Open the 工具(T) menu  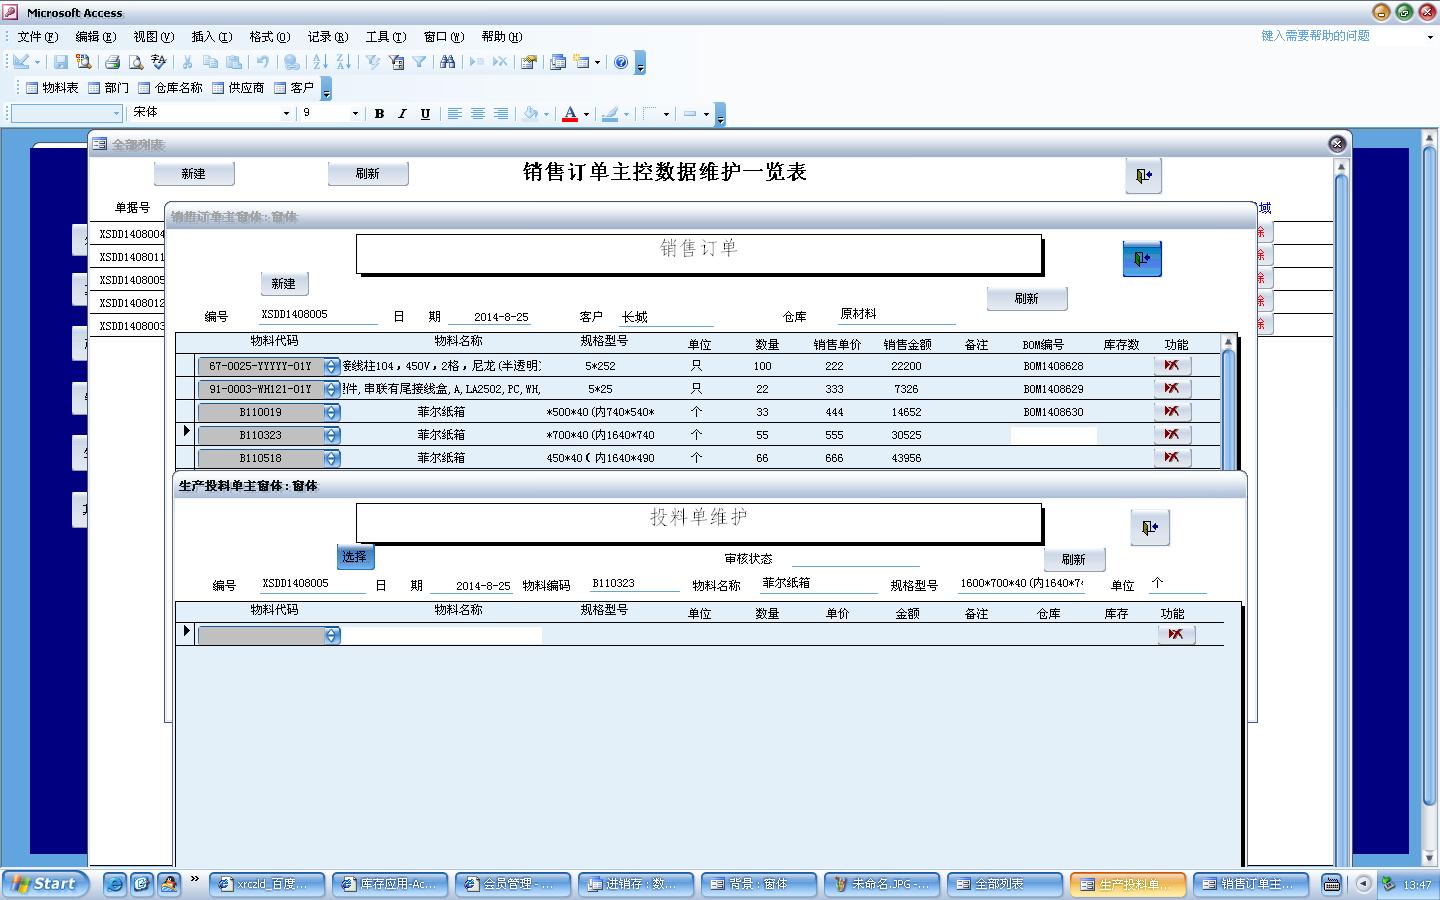tap(386, 37)
